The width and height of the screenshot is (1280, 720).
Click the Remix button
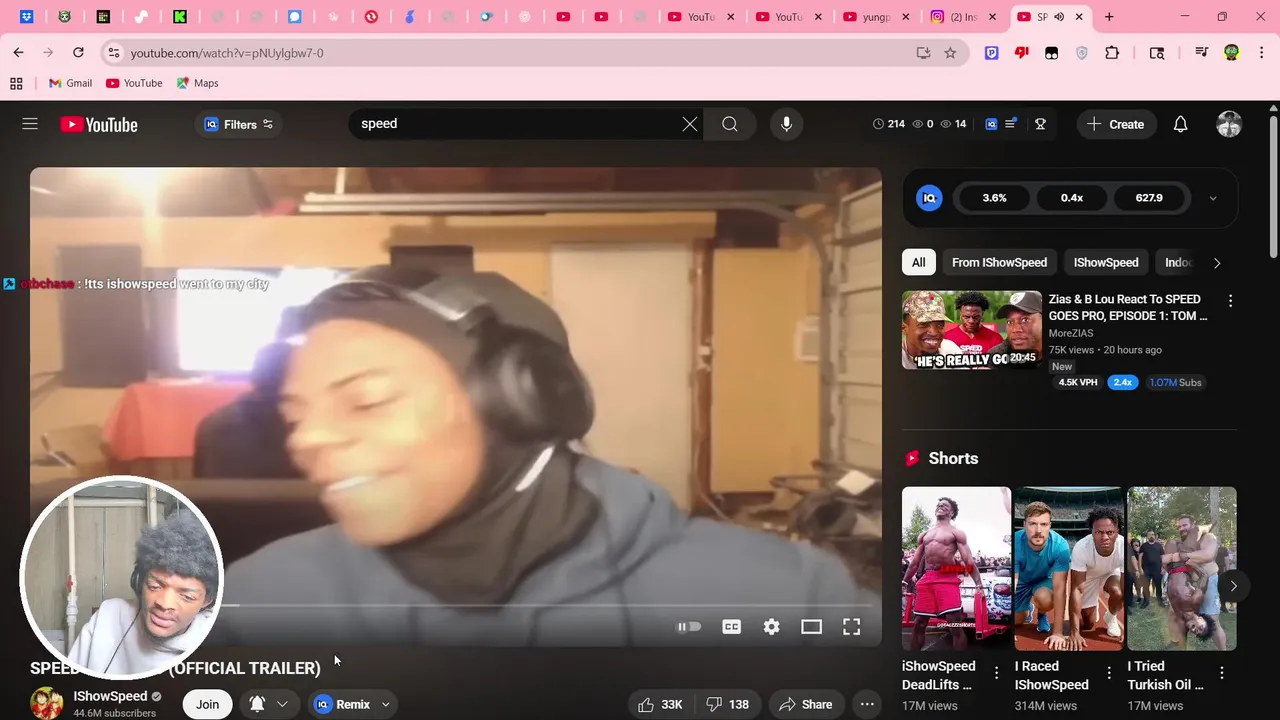pyautogui.click(x=343, y=704)
